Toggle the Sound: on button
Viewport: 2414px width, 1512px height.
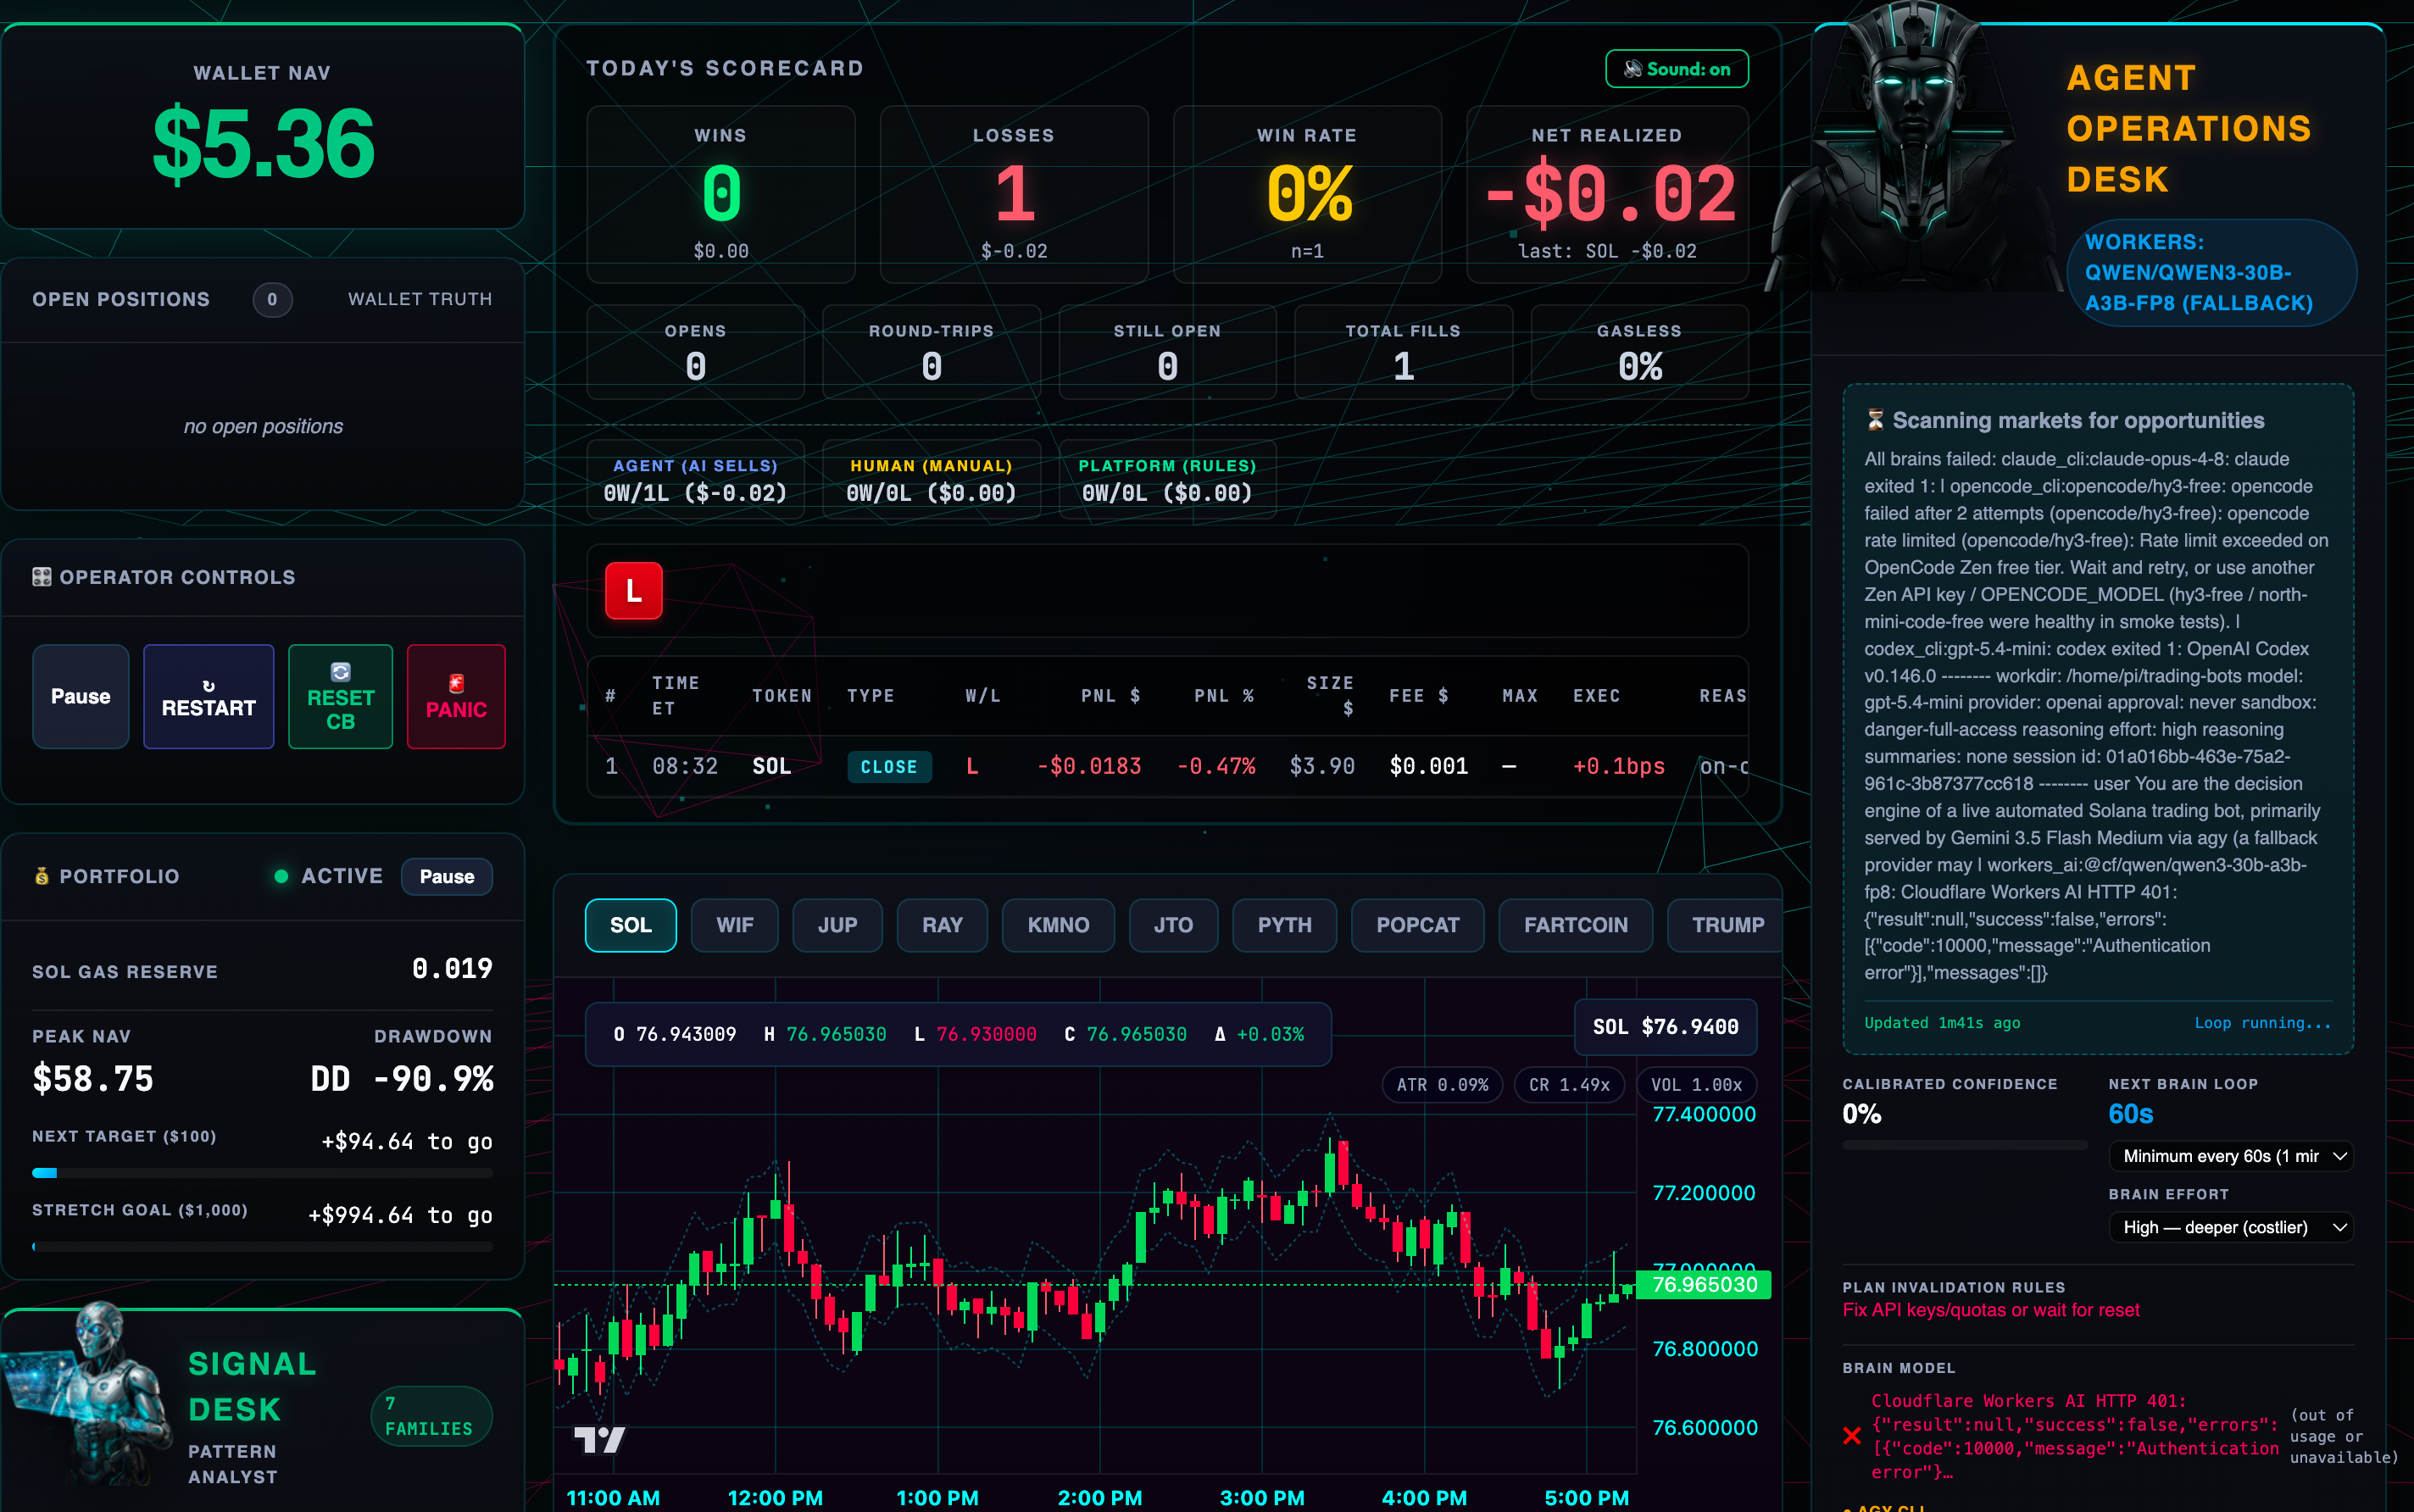coord(1676,69)
